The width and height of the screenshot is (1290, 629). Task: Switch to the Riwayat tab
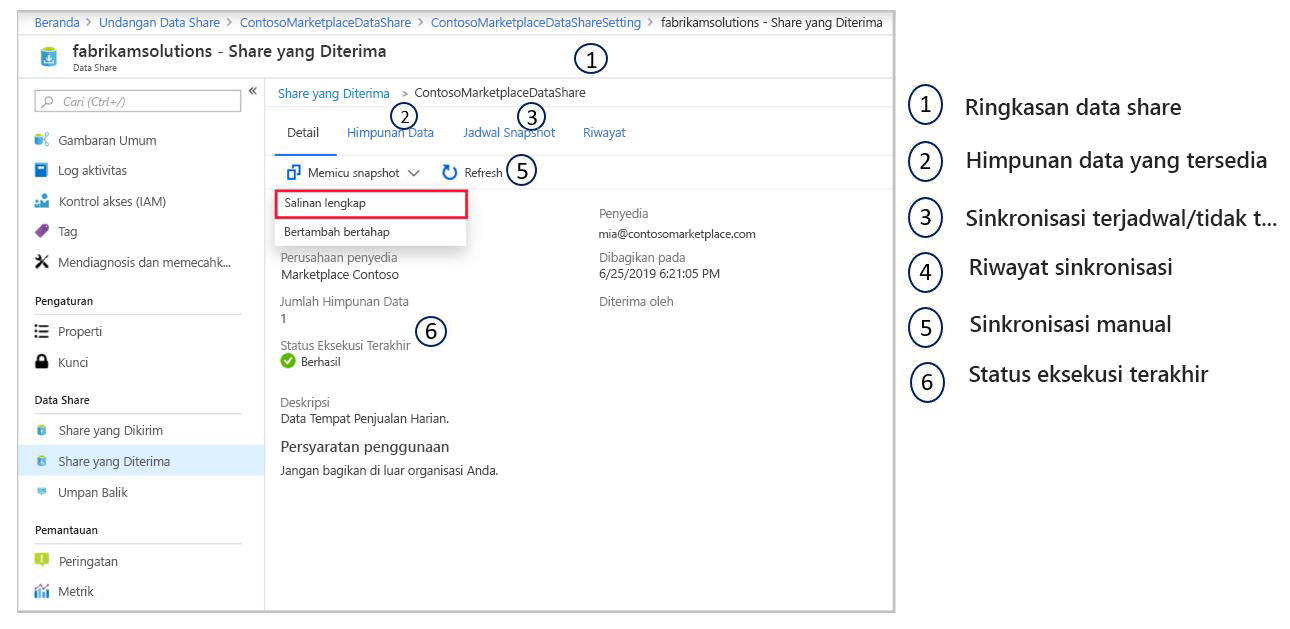coord(603,131)
